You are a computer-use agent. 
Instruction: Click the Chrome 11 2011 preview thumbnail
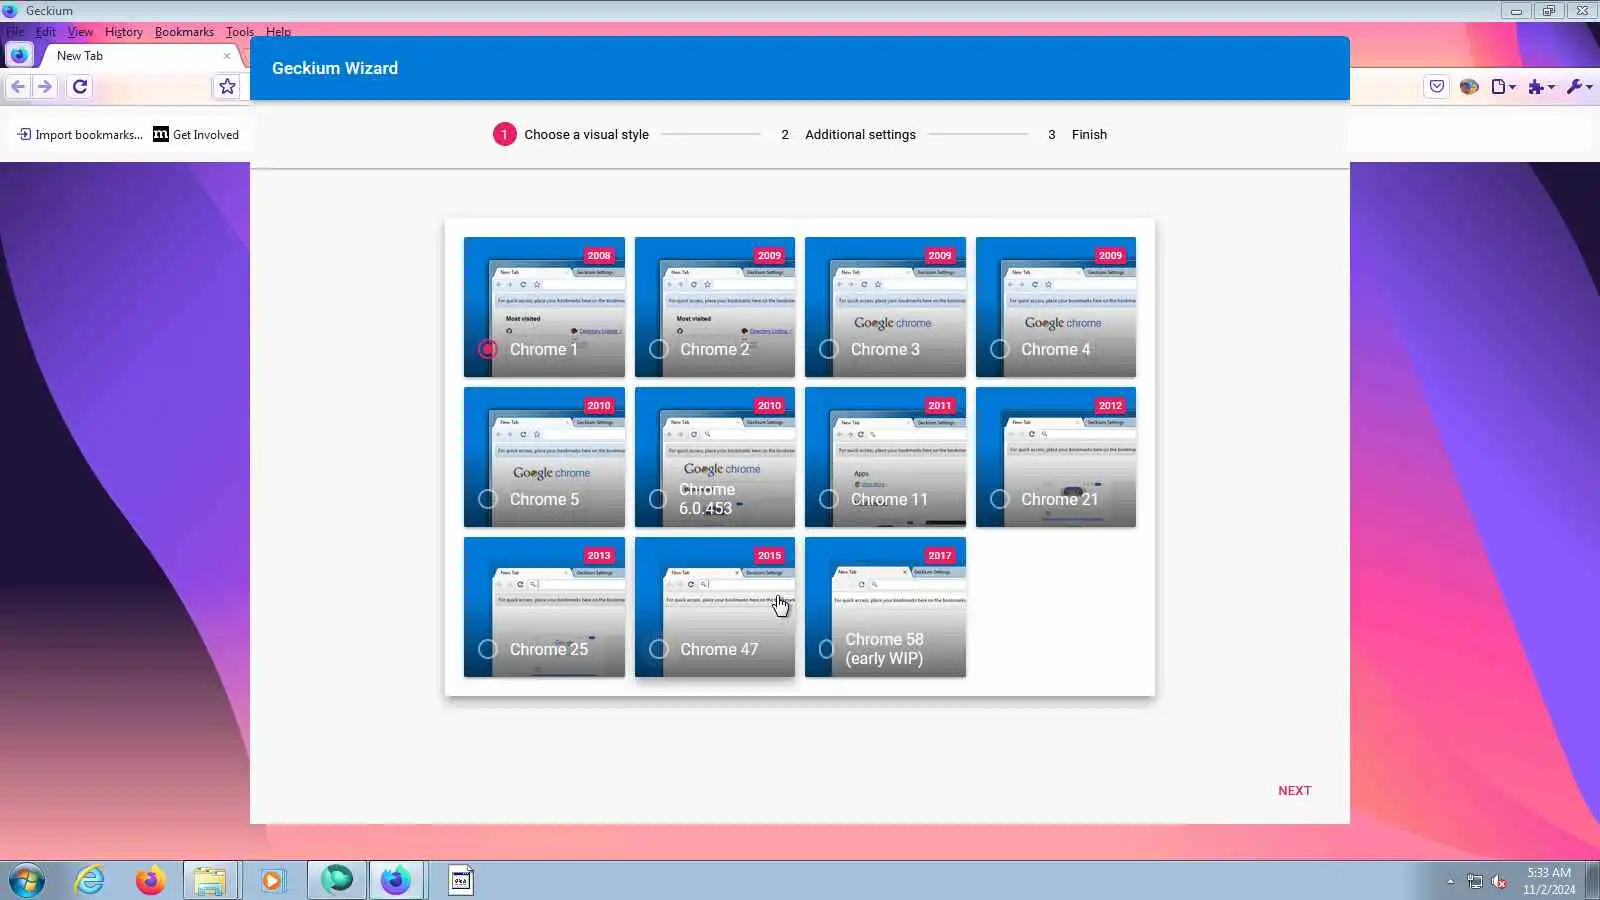(885, 456)
